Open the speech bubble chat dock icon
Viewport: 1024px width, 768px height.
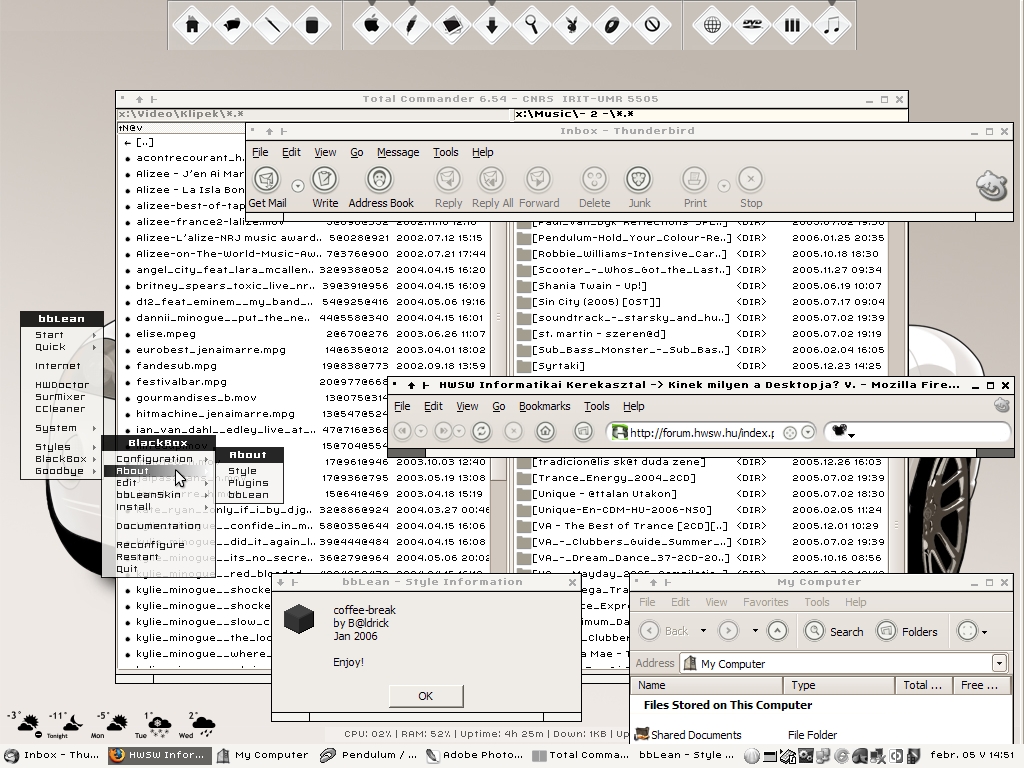coord(232,25)
